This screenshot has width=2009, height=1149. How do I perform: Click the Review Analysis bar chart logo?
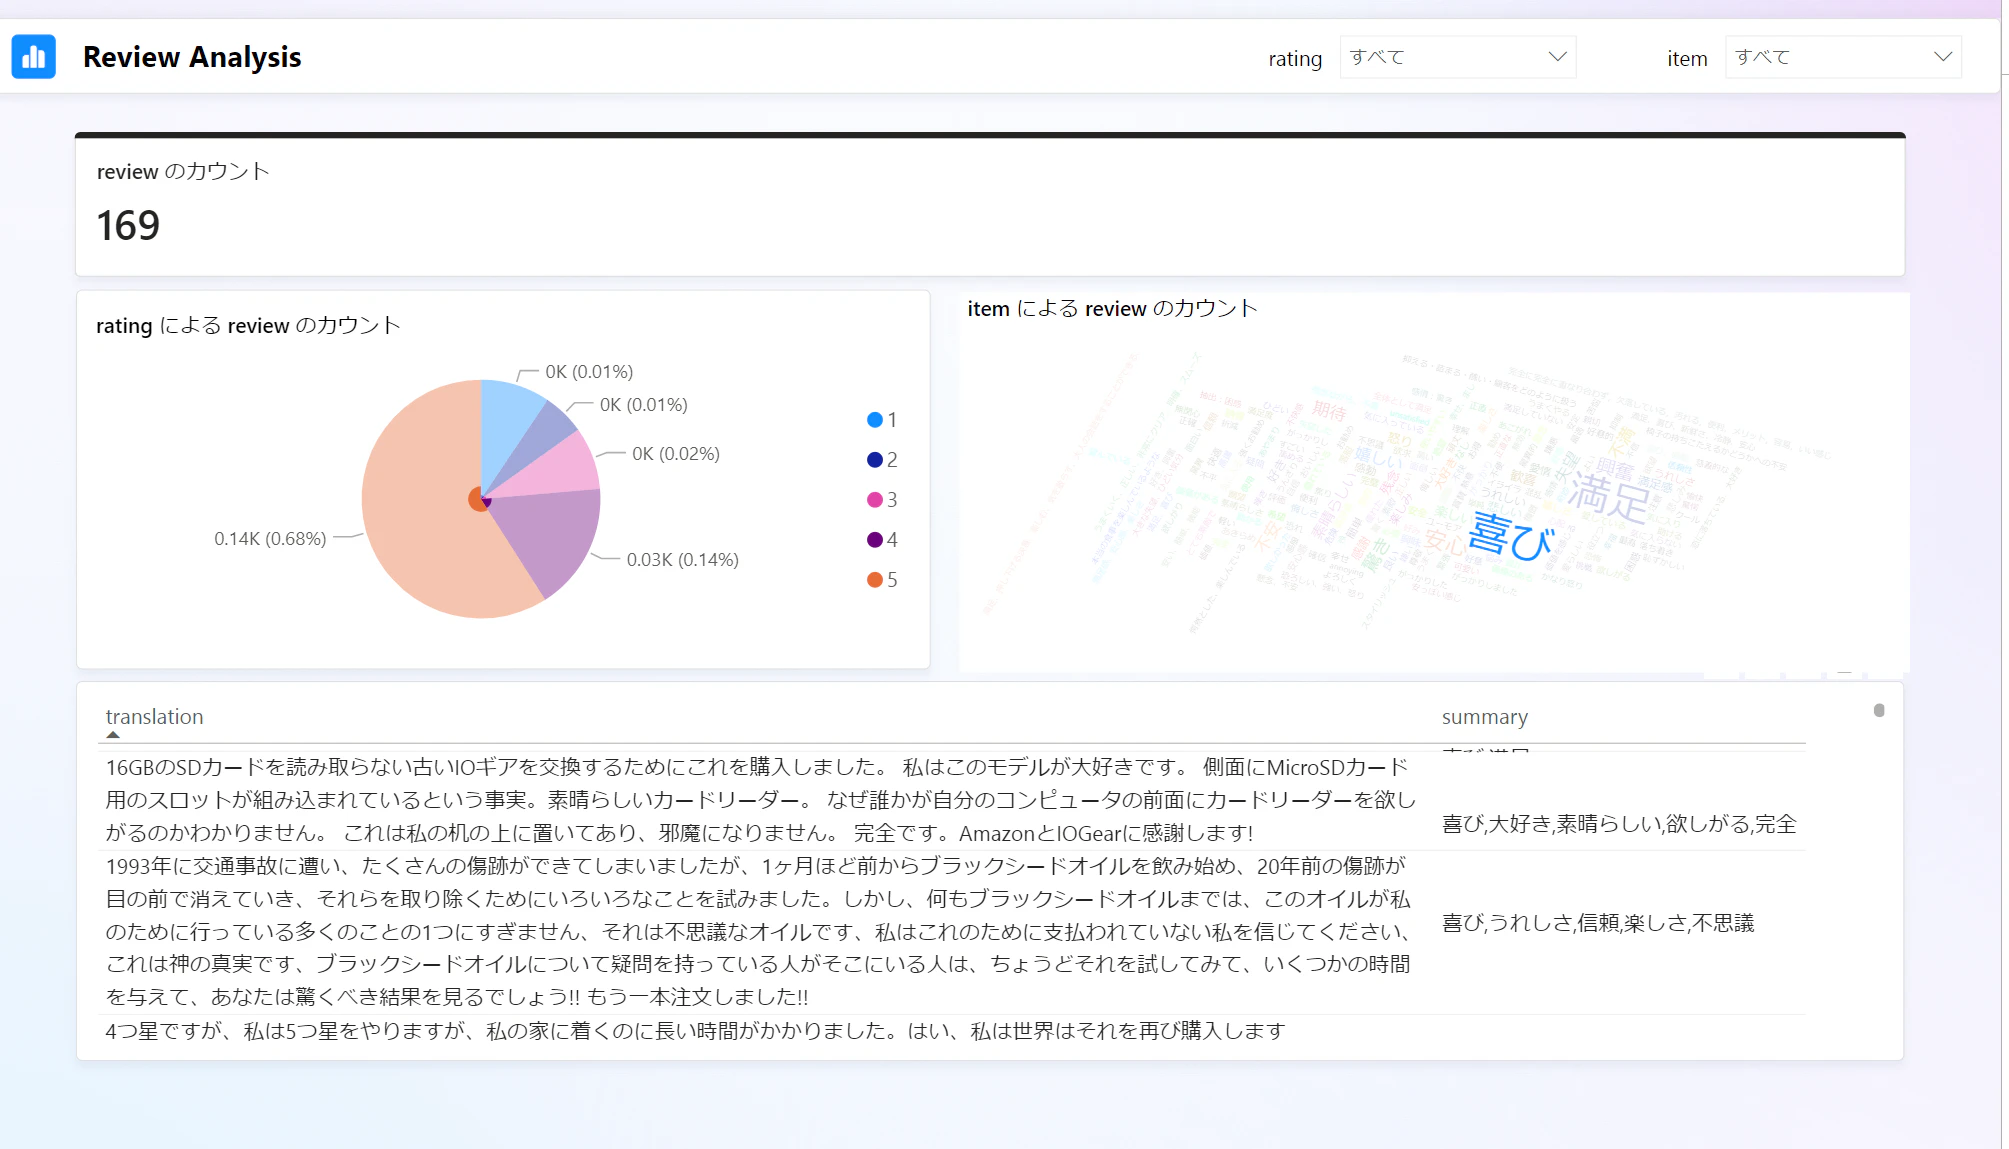click(34, 57)
